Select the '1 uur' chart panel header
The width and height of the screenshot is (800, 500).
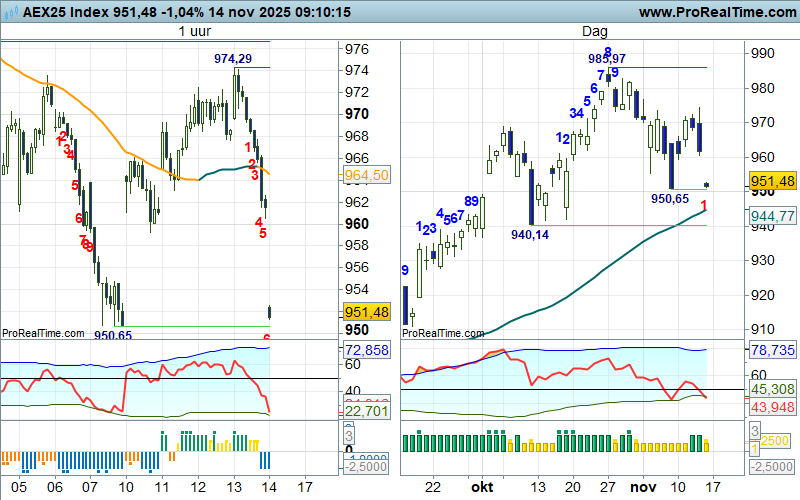coord(194,32)
